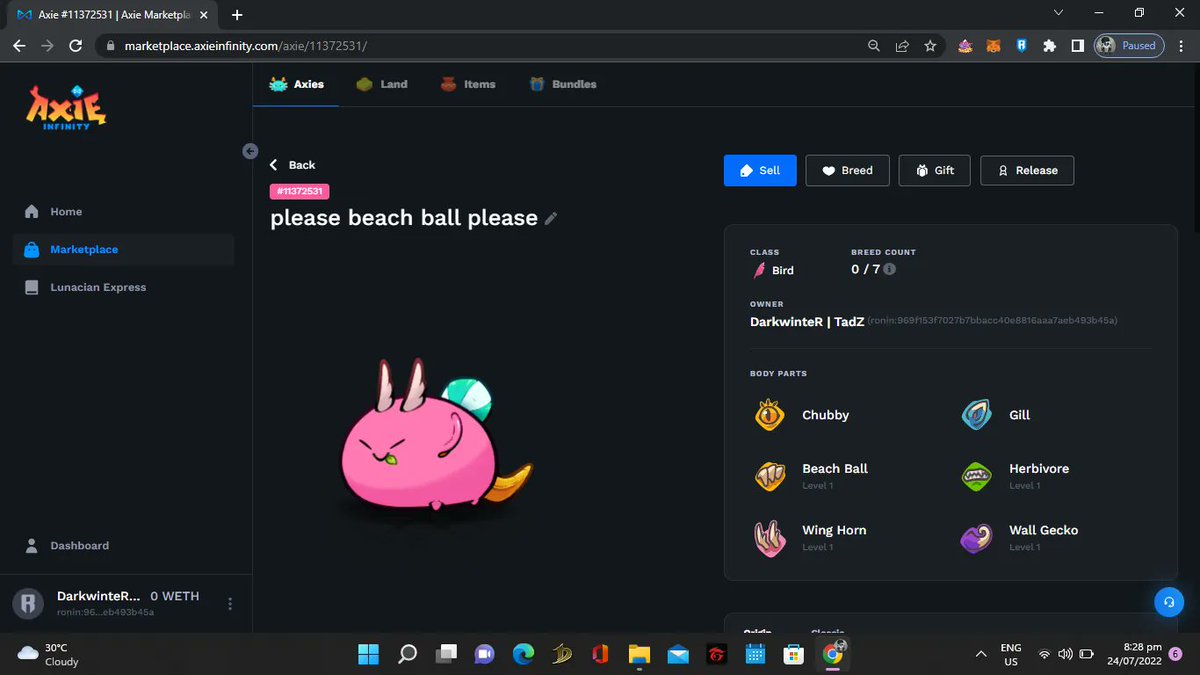Open the MetaMask fox extension
Viewport: 1200px width, 675px height.
coord(993,46)
